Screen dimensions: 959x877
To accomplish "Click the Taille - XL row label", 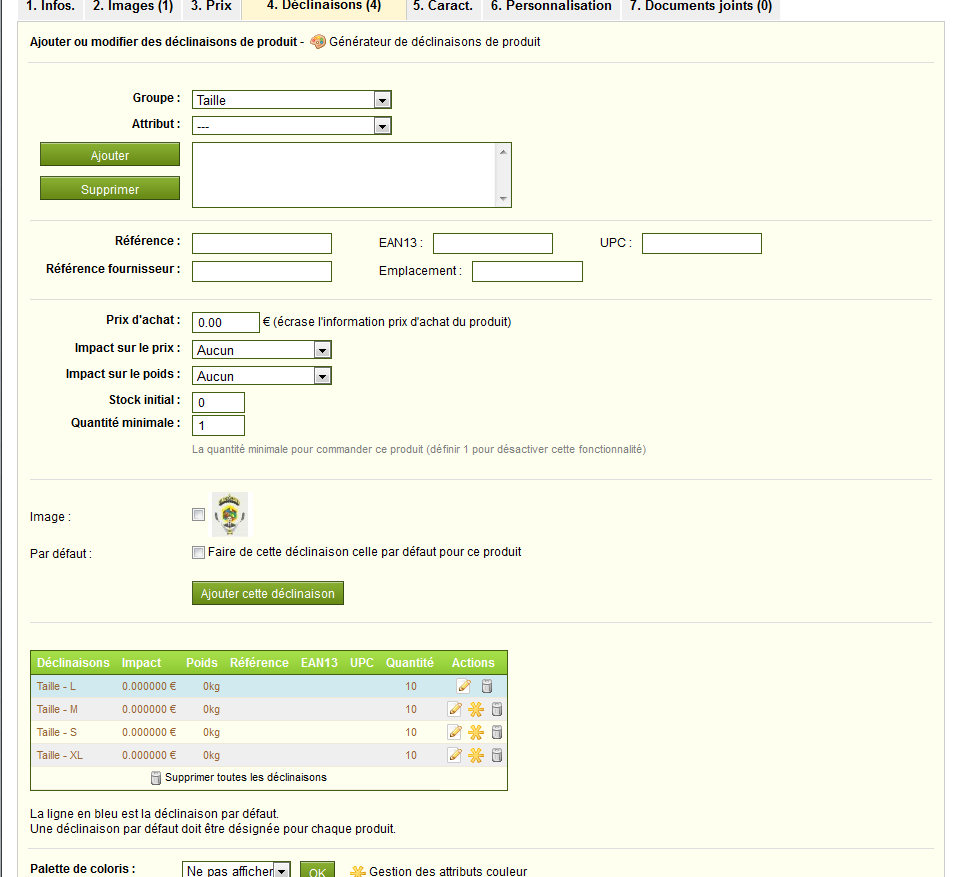I will click(x=60, y=755).
